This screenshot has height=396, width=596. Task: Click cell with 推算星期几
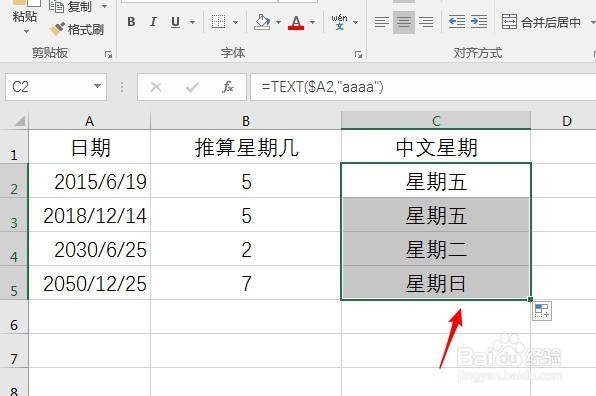pos(246,147)
